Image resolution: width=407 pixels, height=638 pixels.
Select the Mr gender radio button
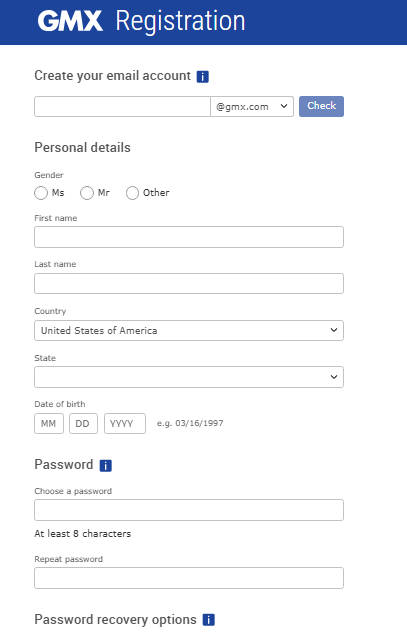tap(87, 193)
